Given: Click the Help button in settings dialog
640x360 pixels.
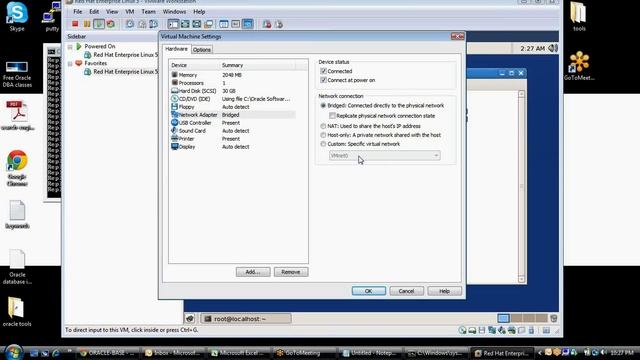Looking at the screenshot, I should point(444,291).
